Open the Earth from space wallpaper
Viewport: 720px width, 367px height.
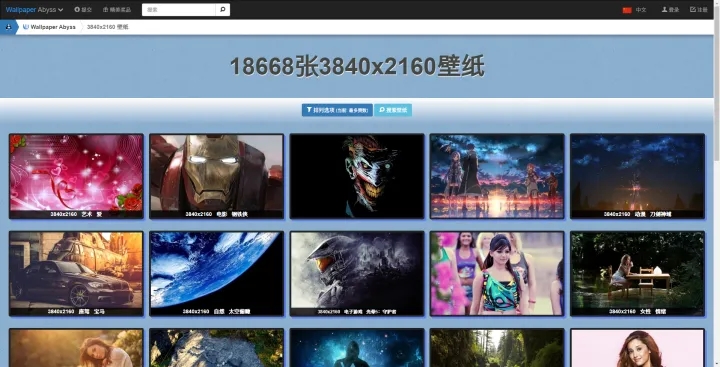(x=217, y=274)
